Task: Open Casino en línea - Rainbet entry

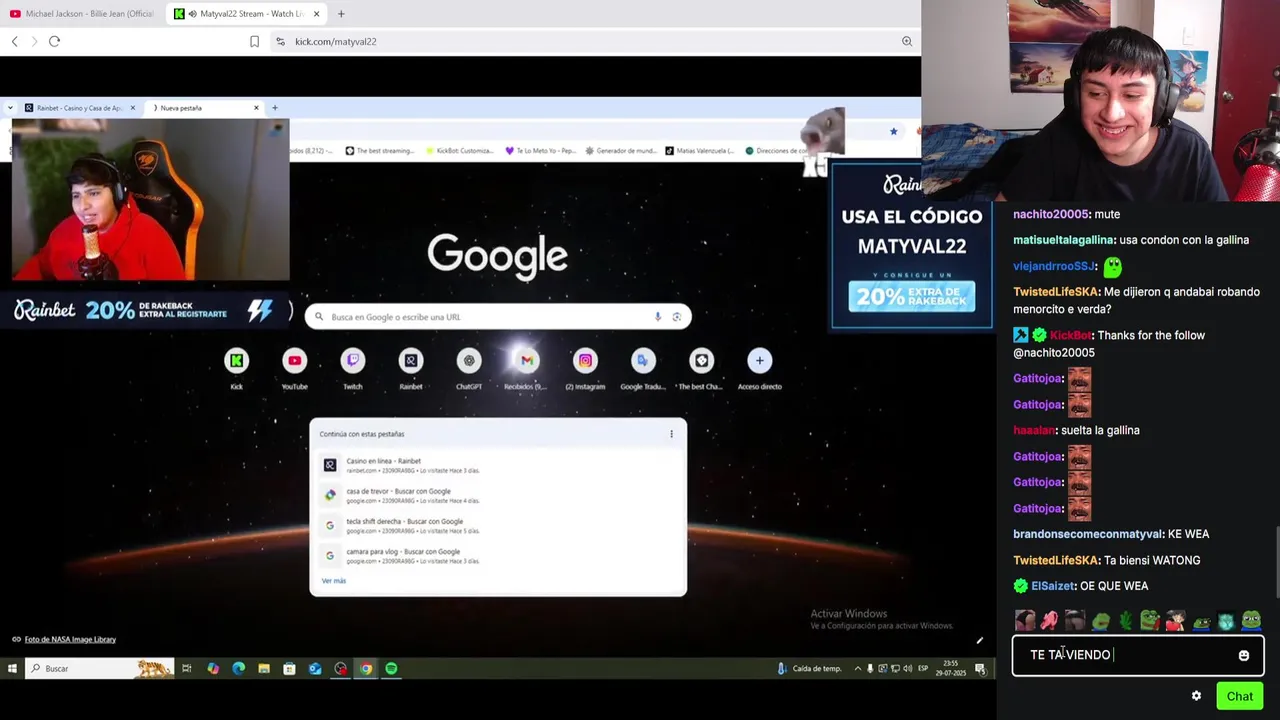Action: (497, 465)
